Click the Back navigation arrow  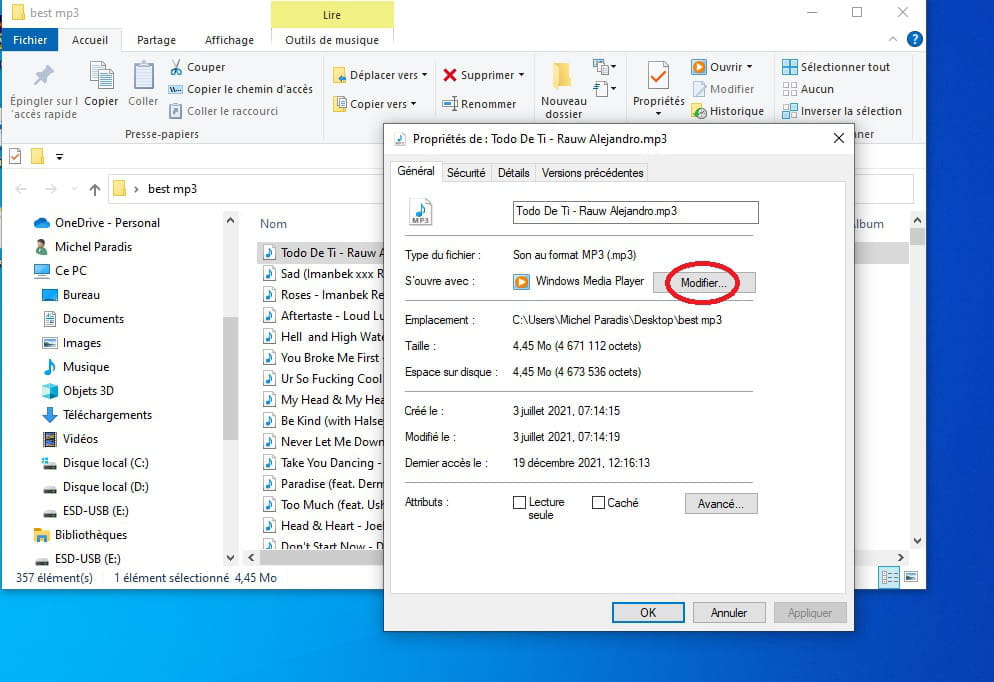pos(21,189)
